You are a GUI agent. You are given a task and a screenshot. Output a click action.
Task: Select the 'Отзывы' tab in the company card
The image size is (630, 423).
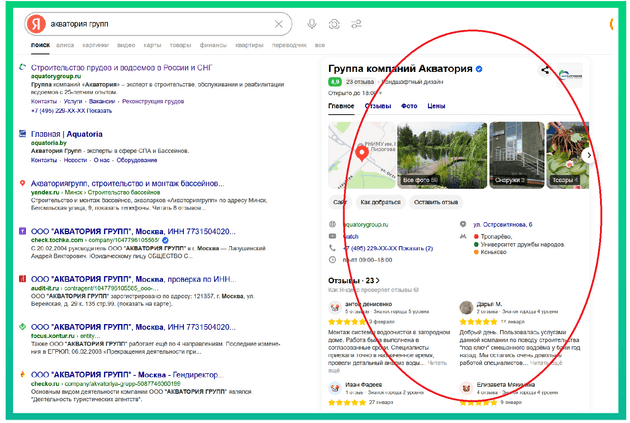[x=378, y=106]
